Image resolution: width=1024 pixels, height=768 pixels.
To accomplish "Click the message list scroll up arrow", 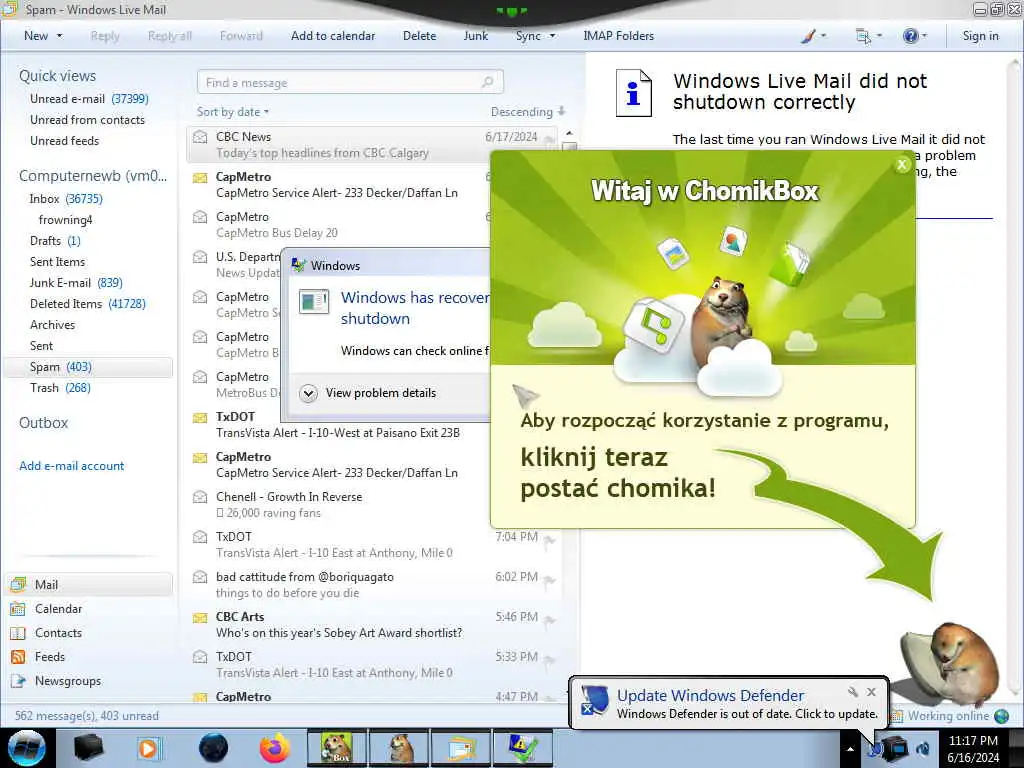I will coord(569,133).
